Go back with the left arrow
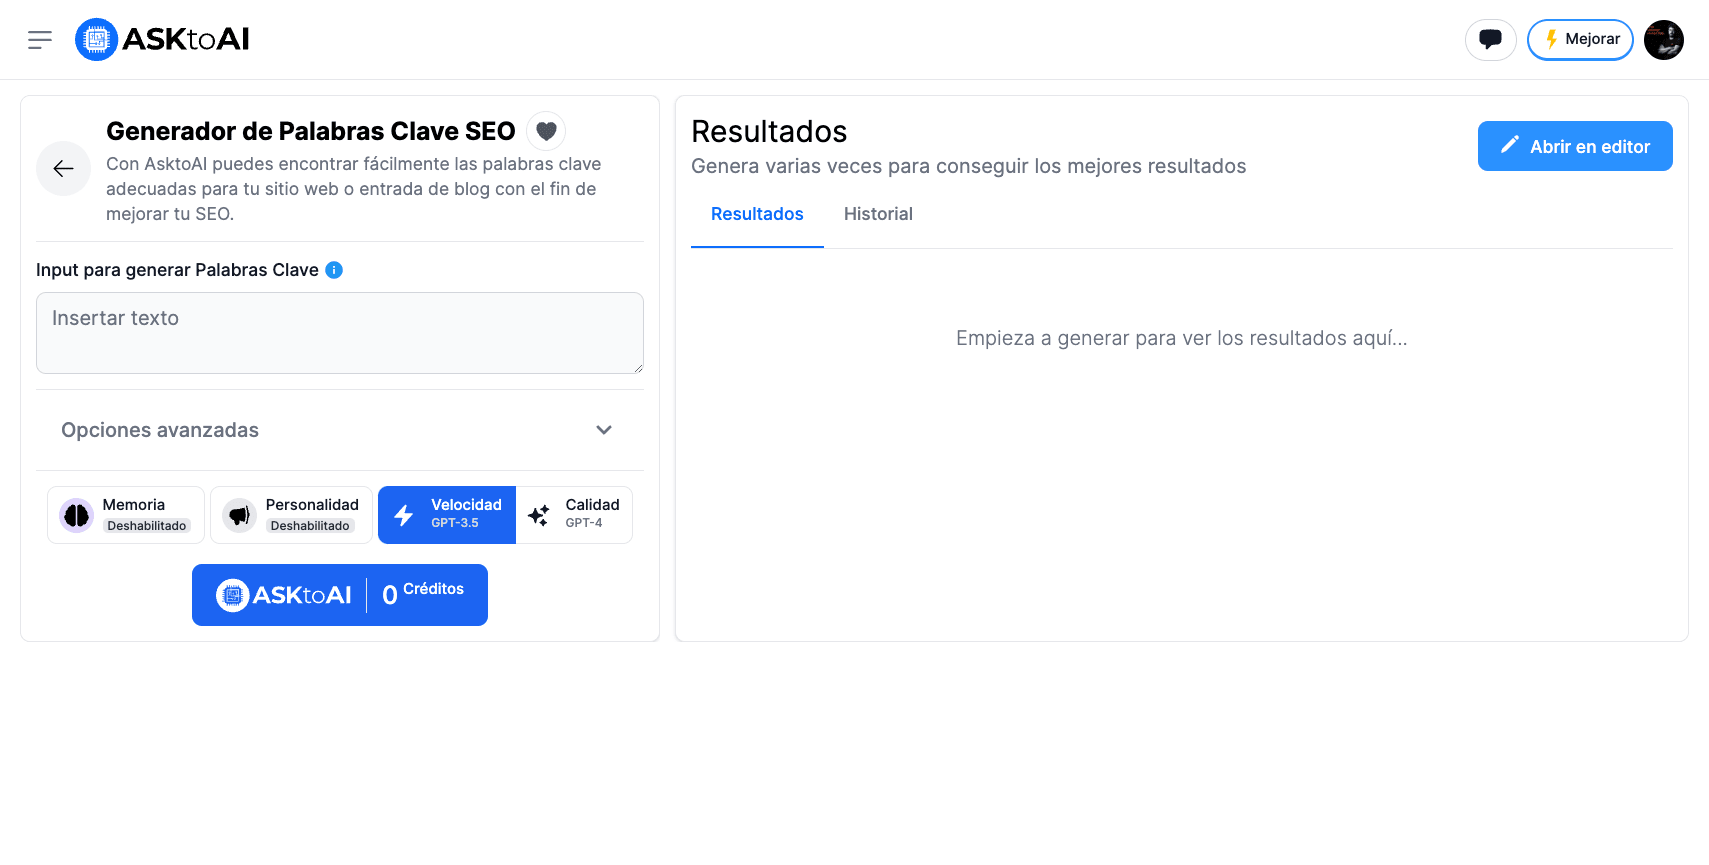 [x=64, y=169]
